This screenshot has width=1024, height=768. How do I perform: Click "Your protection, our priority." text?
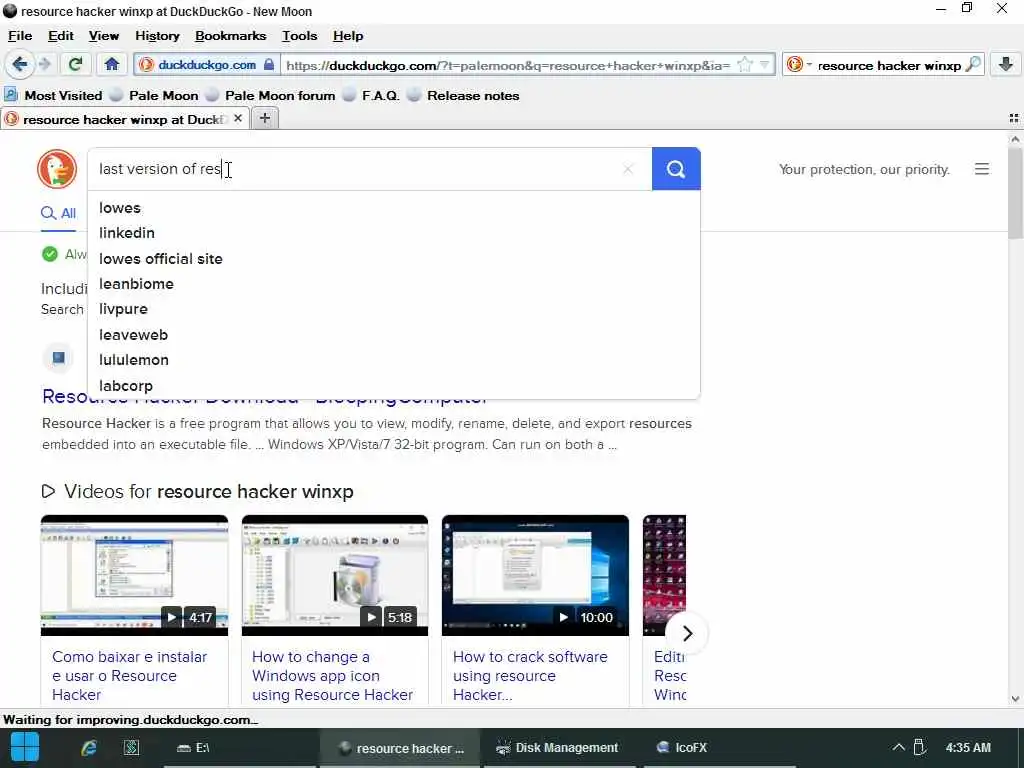864,169
